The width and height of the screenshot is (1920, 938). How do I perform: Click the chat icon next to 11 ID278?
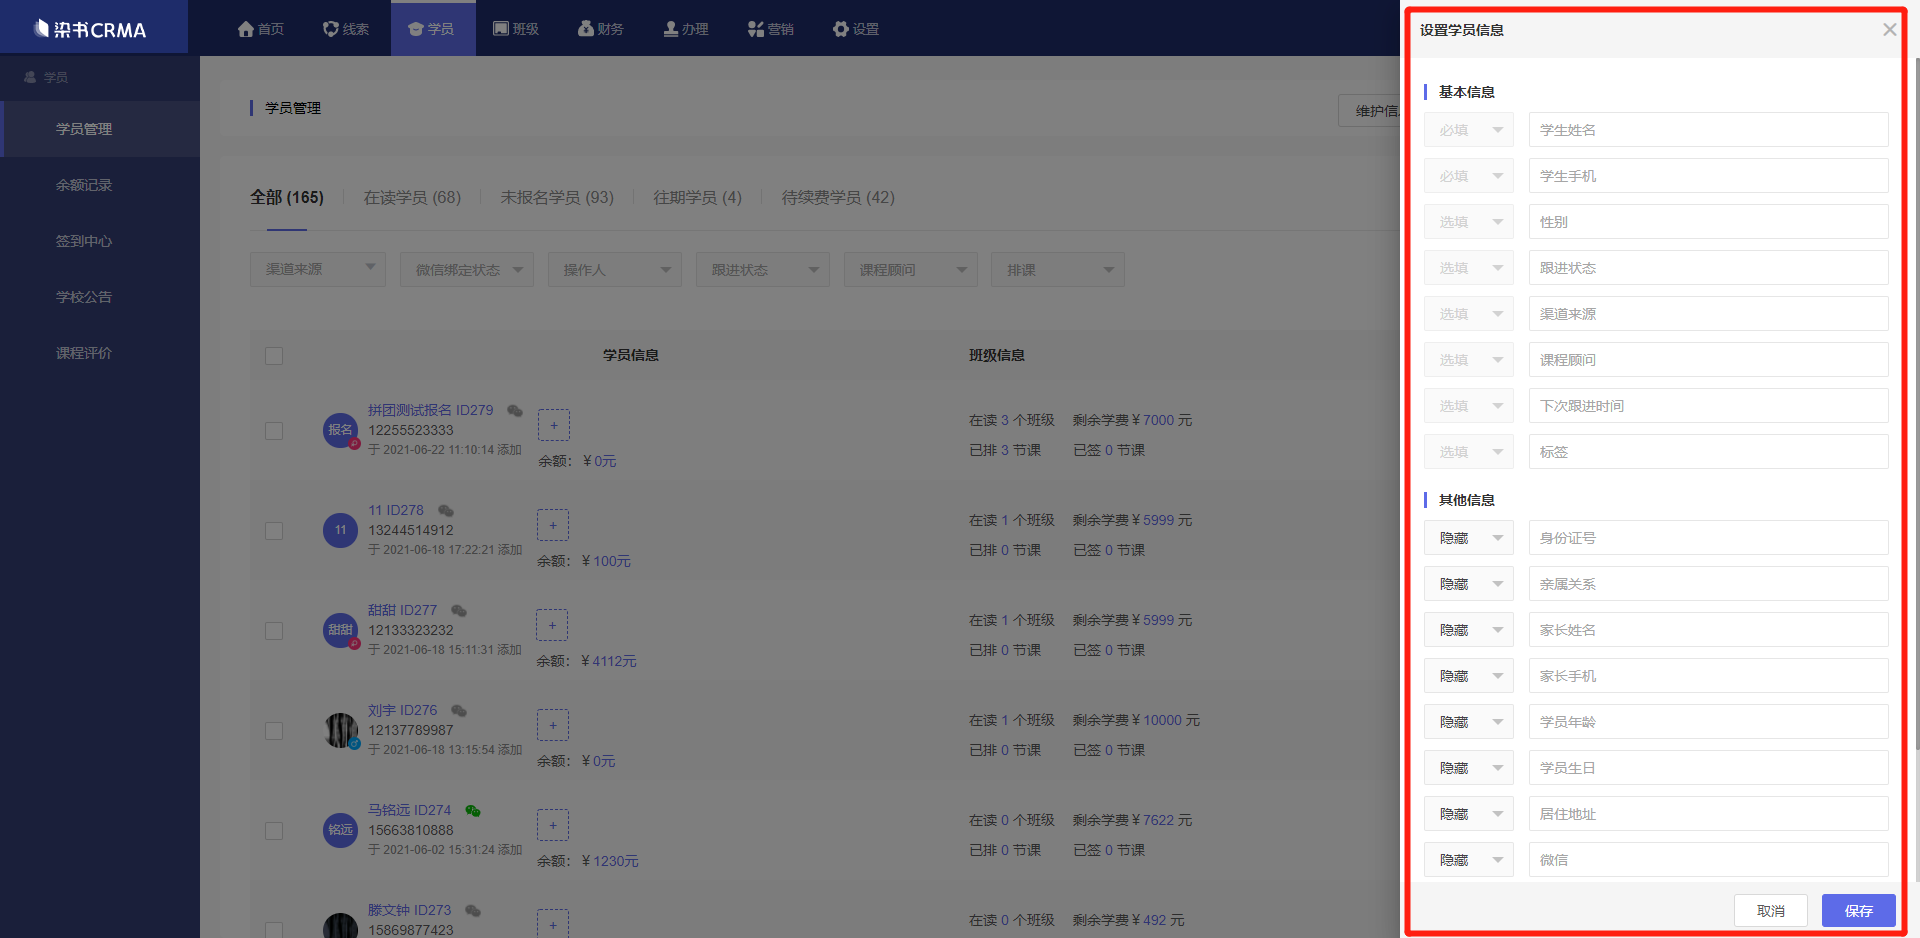pyautogui.click(x=446, y=510)
